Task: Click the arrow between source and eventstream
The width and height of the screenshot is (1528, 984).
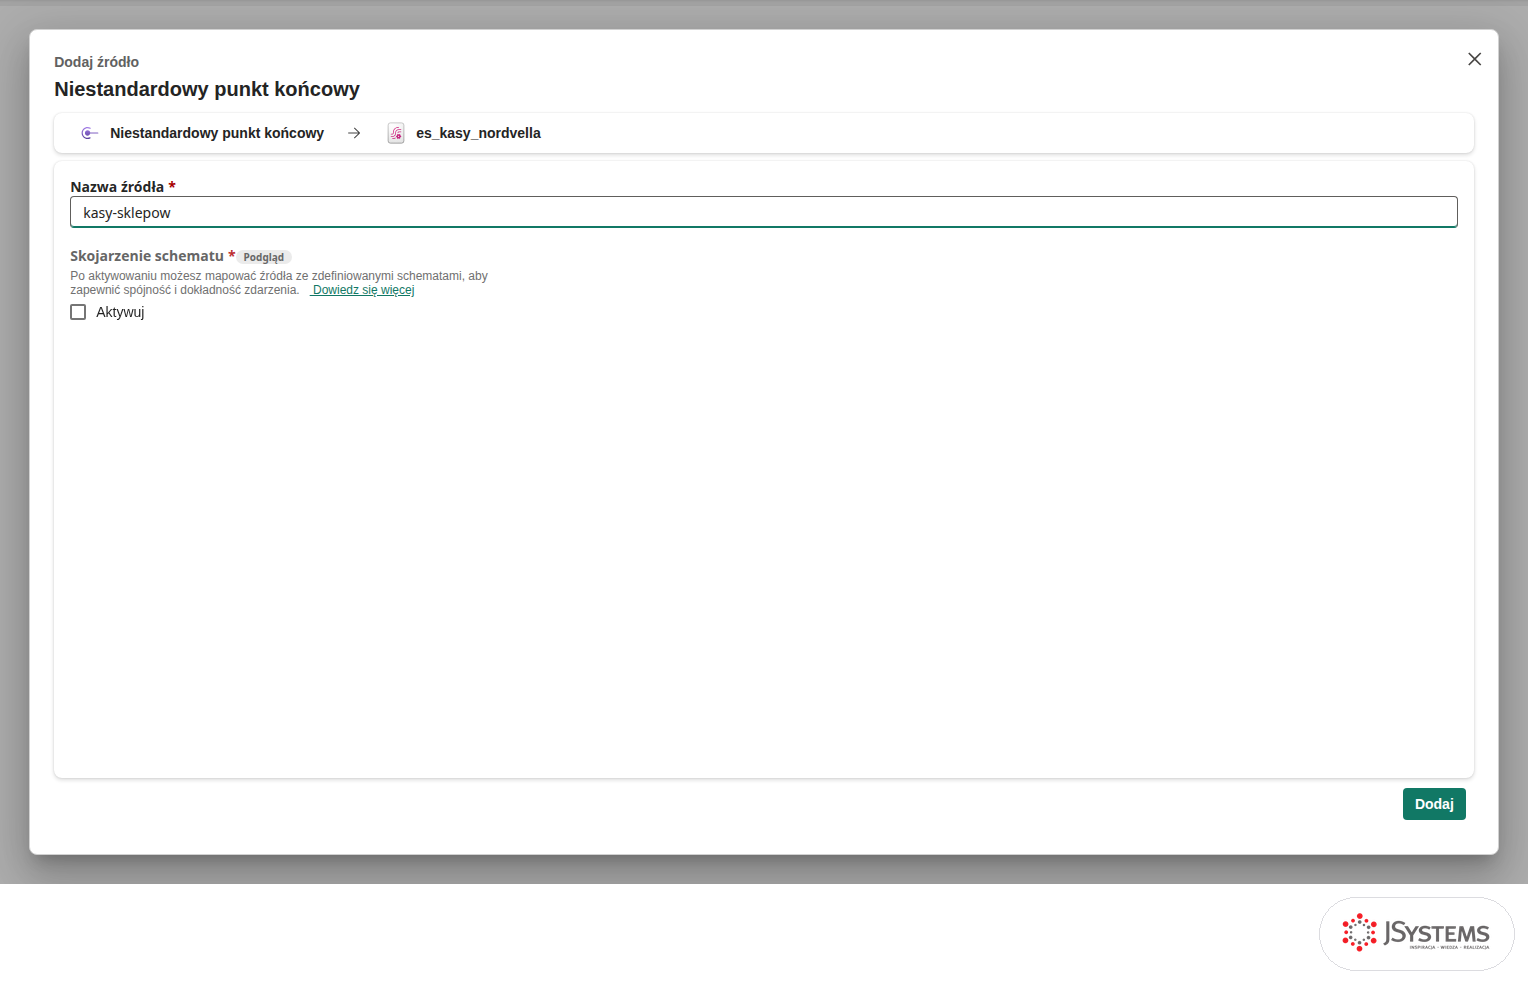Action: tap(354, 133)
